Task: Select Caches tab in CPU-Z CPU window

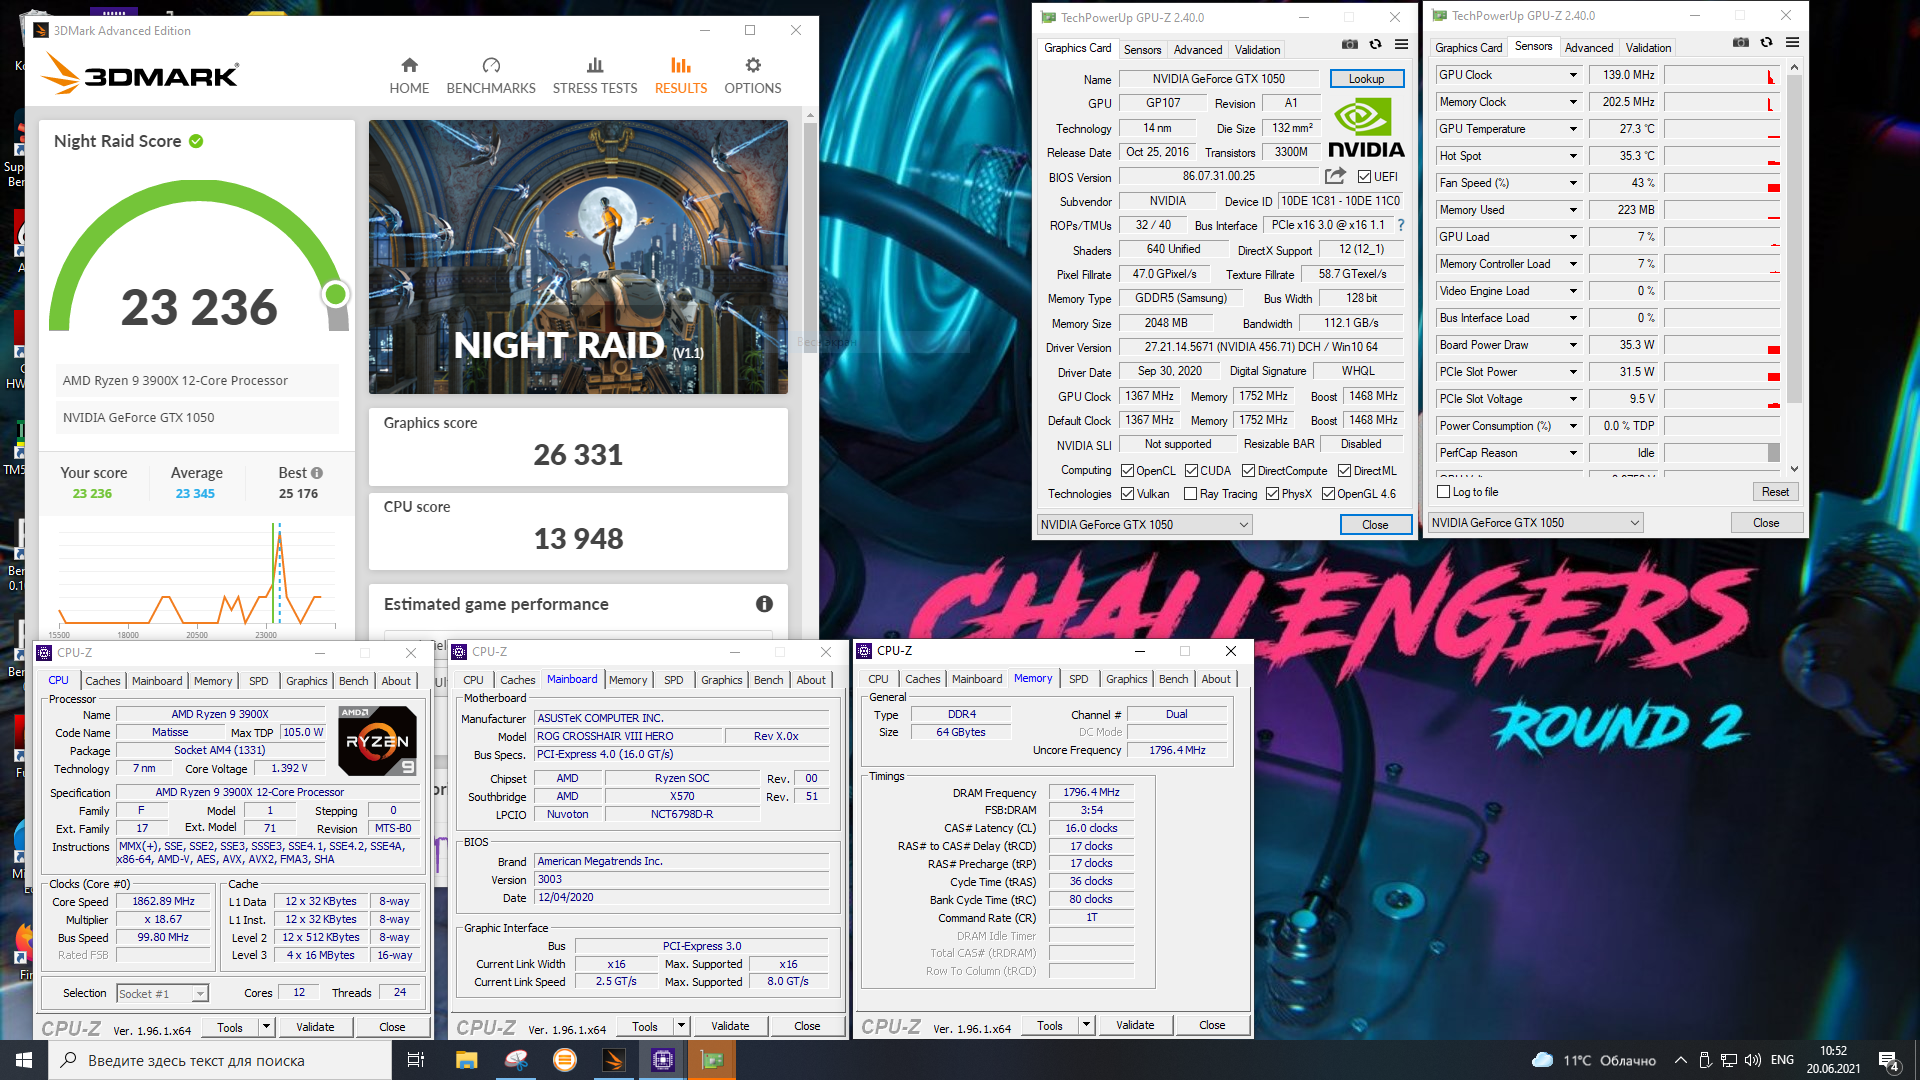Action: tap(103, 681)
